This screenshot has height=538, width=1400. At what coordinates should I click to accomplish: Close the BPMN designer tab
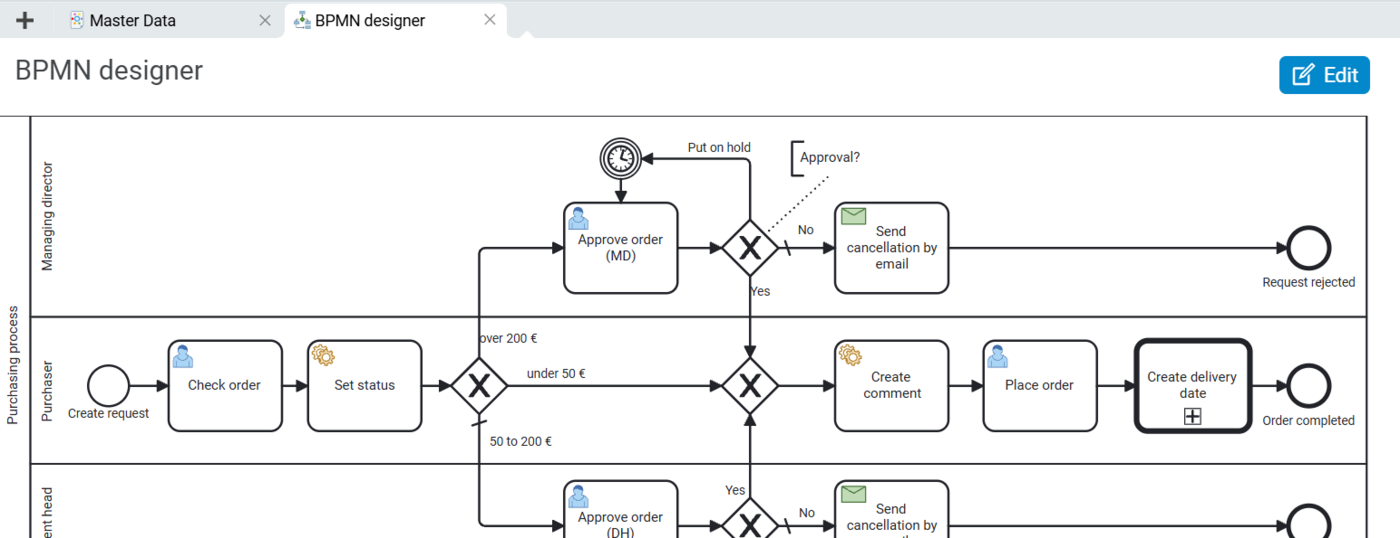pos(490,20)
